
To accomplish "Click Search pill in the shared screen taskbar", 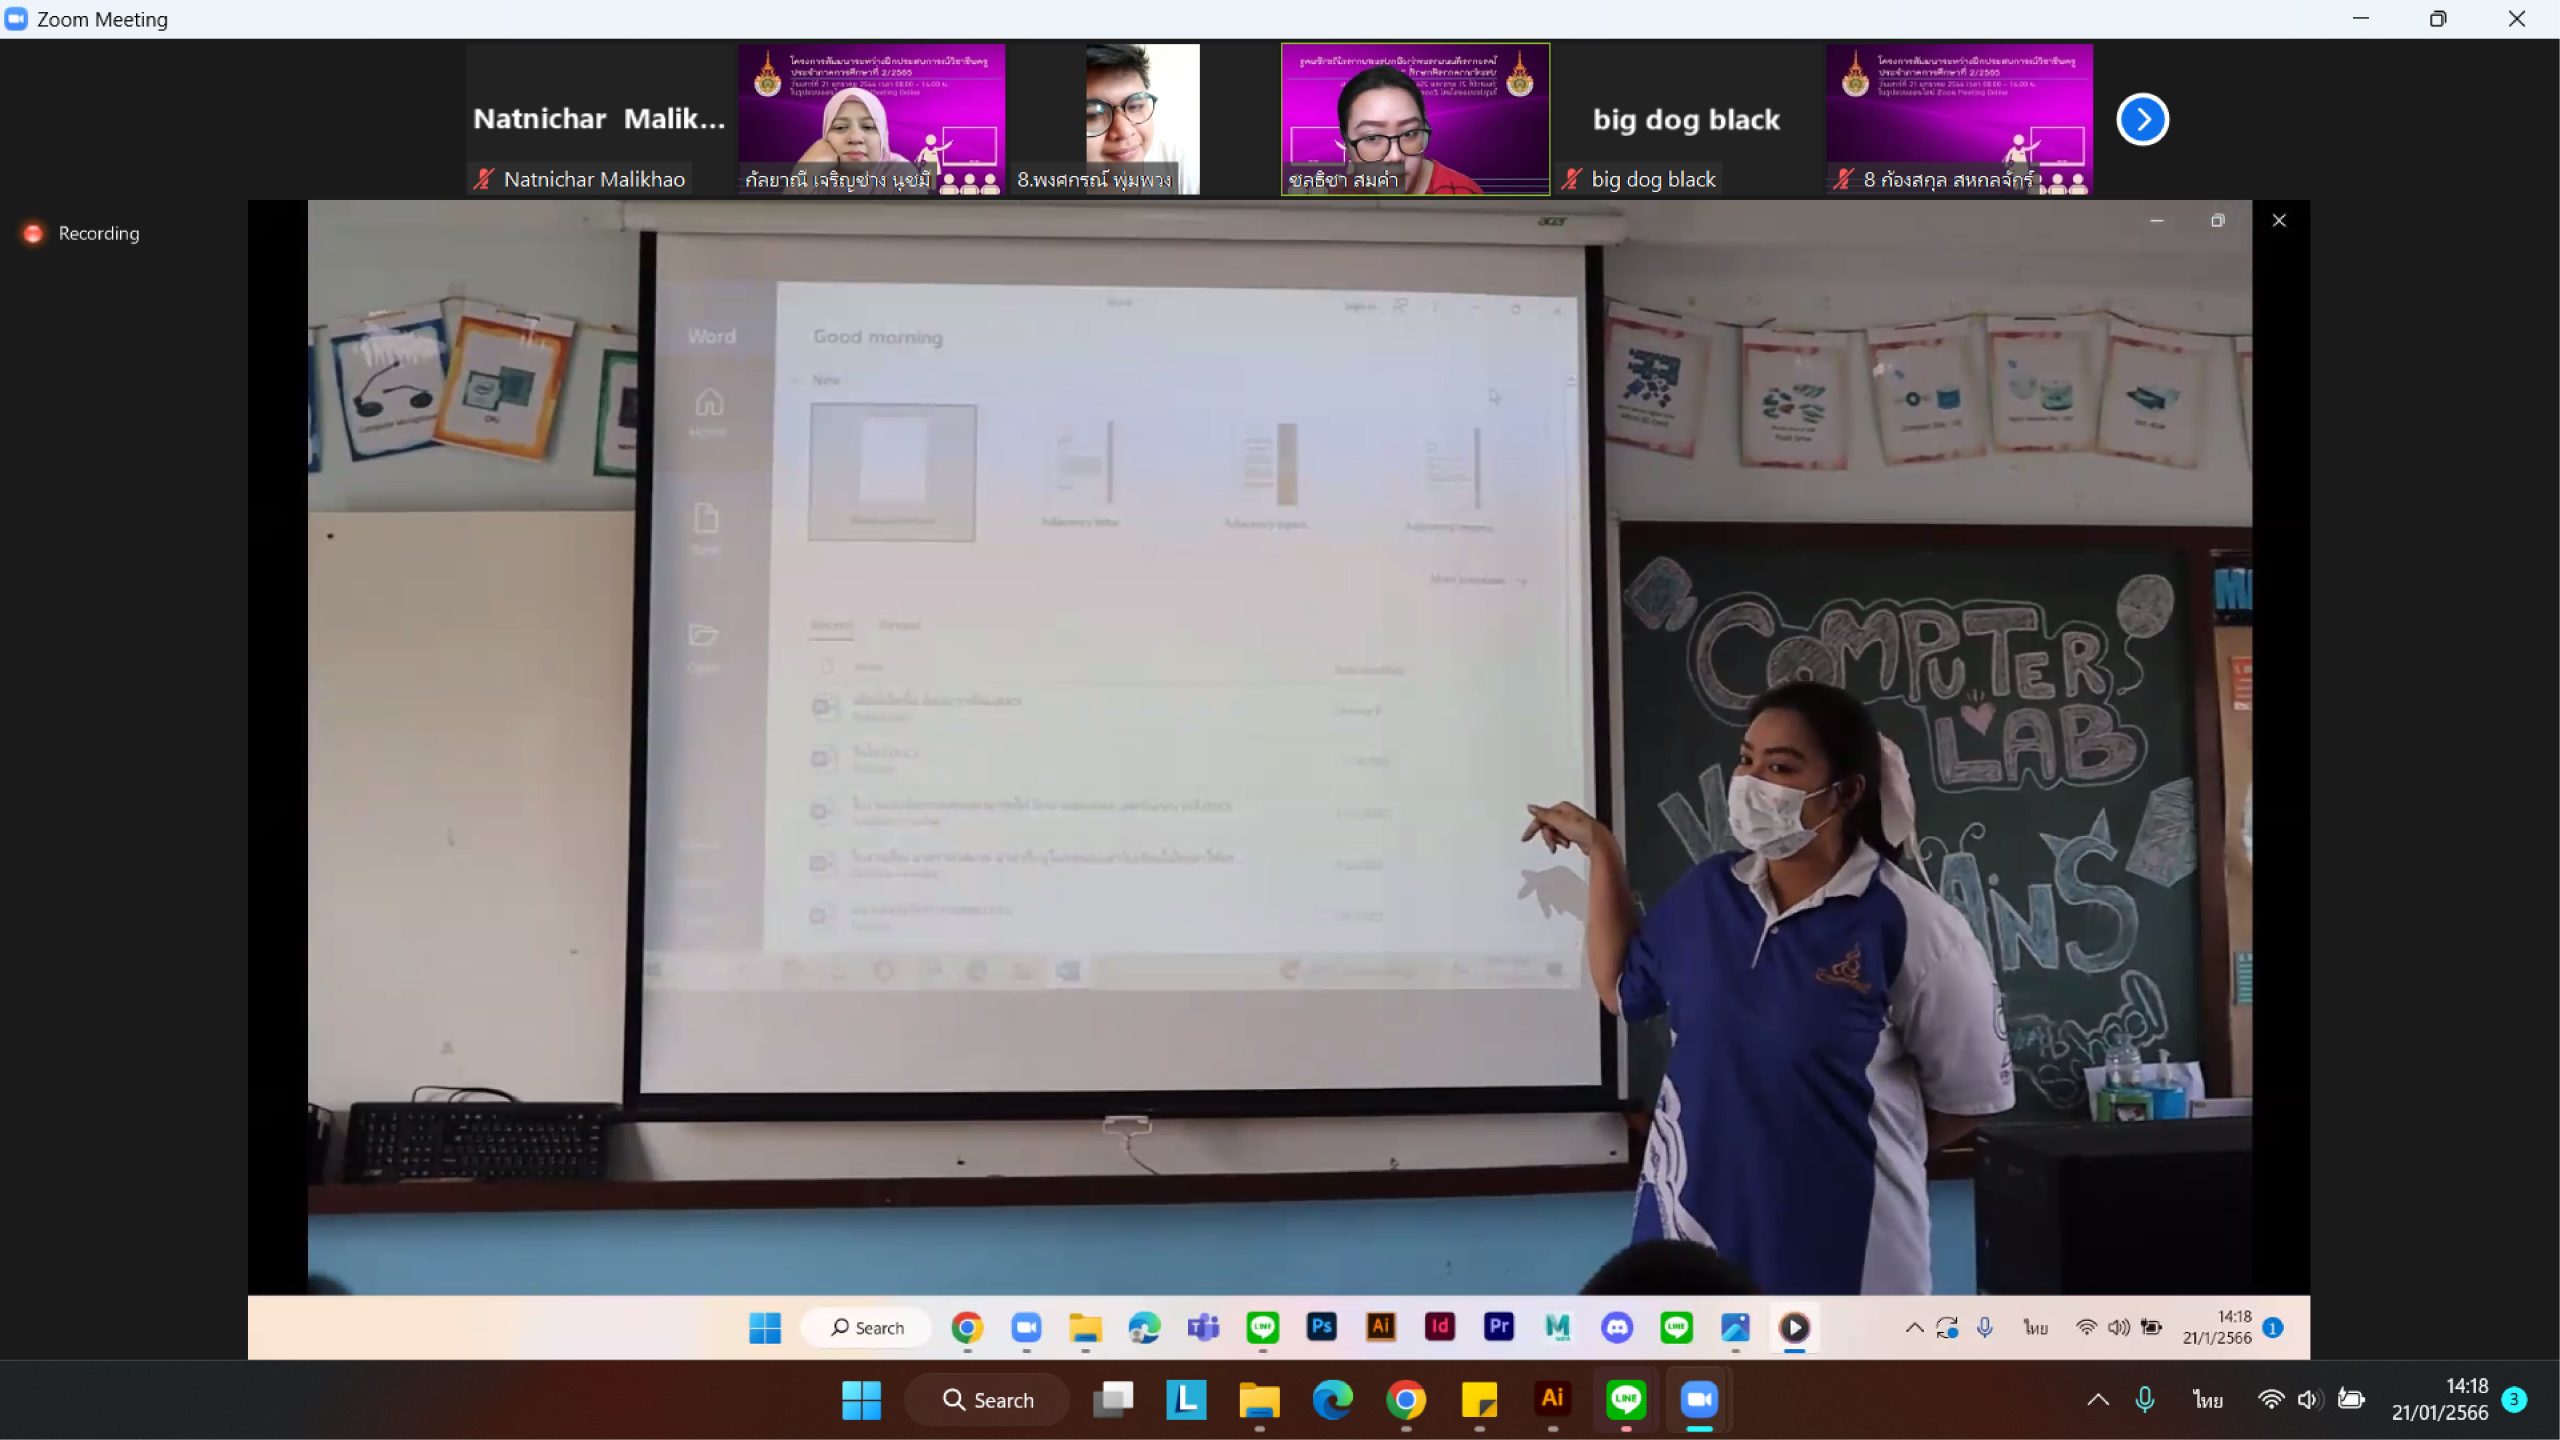I will click(x=866, y=1328).
